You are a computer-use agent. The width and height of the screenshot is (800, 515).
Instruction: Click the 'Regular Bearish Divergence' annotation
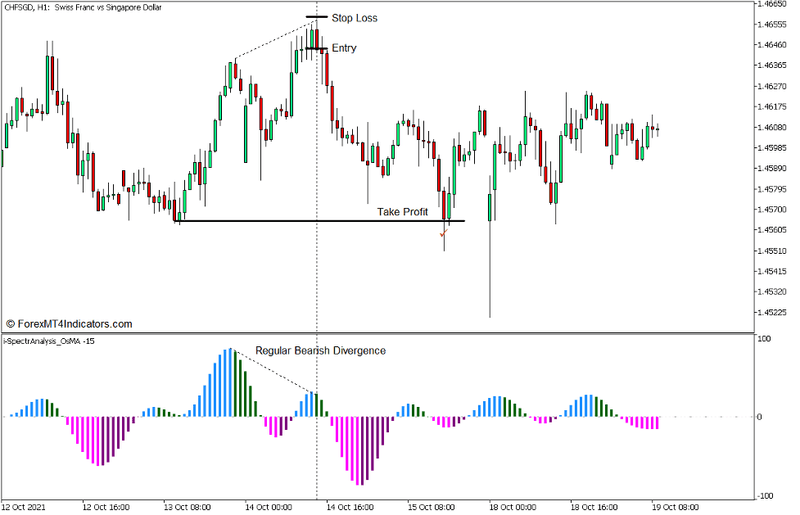[x=320, y=351]
